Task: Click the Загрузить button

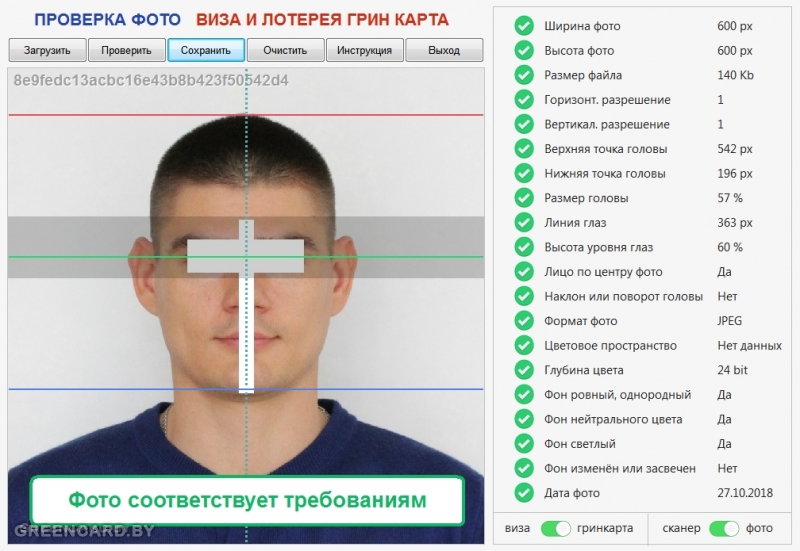Action: tap(47, 50)
